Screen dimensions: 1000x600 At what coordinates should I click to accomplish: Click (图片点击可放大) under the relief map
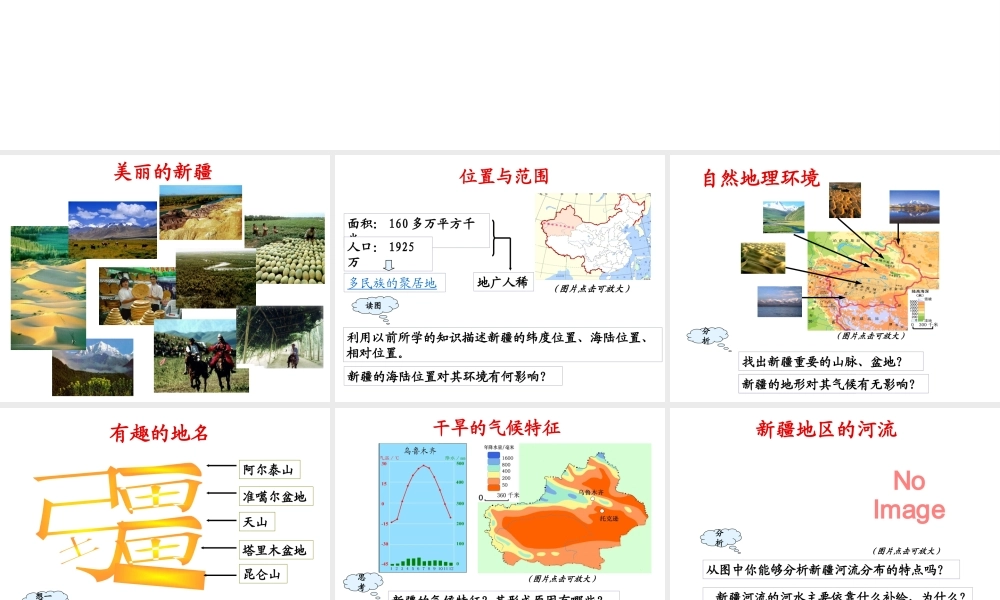pos(872,335)
